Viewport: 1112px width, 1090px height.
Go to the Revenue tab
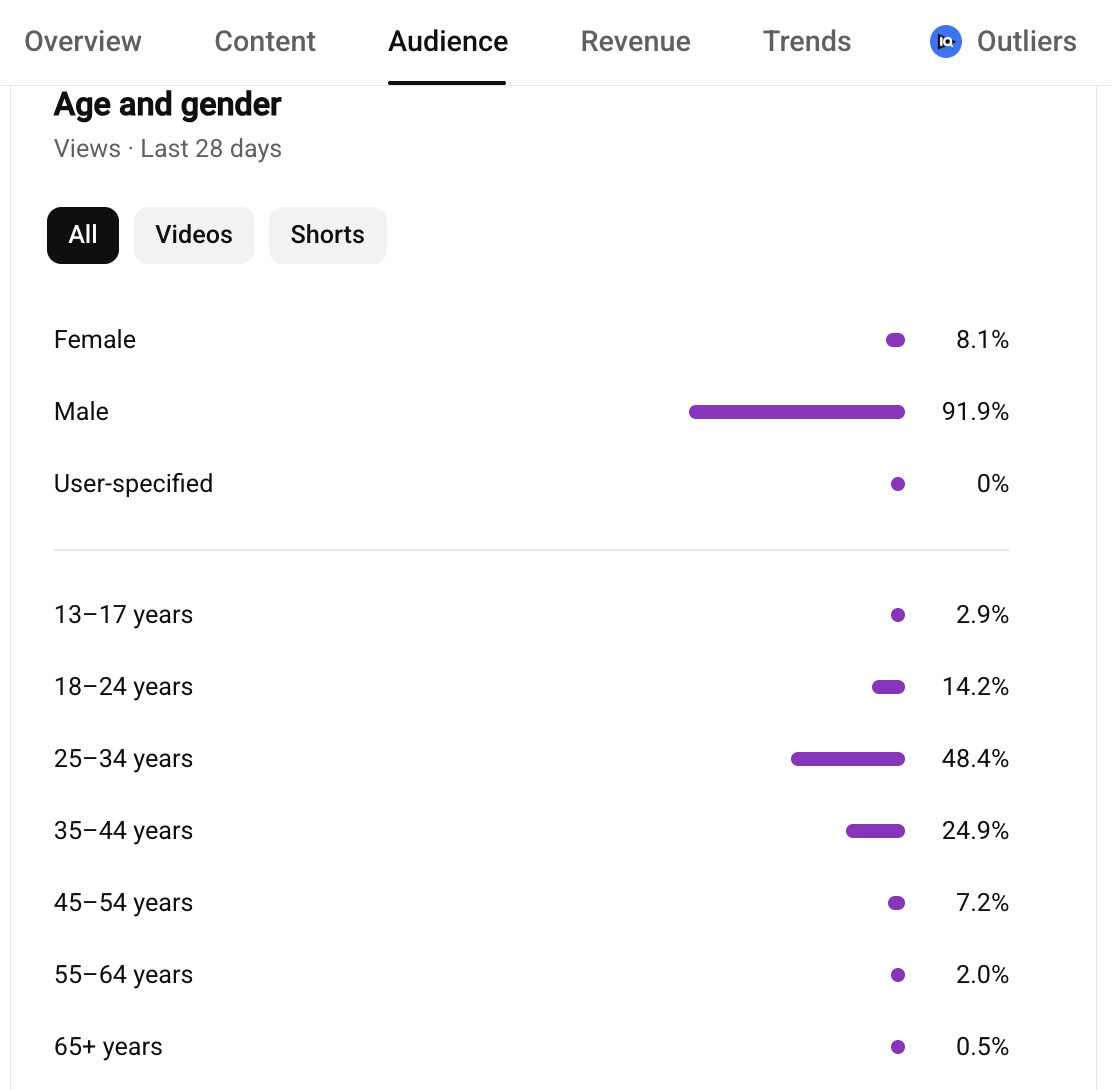(635, 42)
